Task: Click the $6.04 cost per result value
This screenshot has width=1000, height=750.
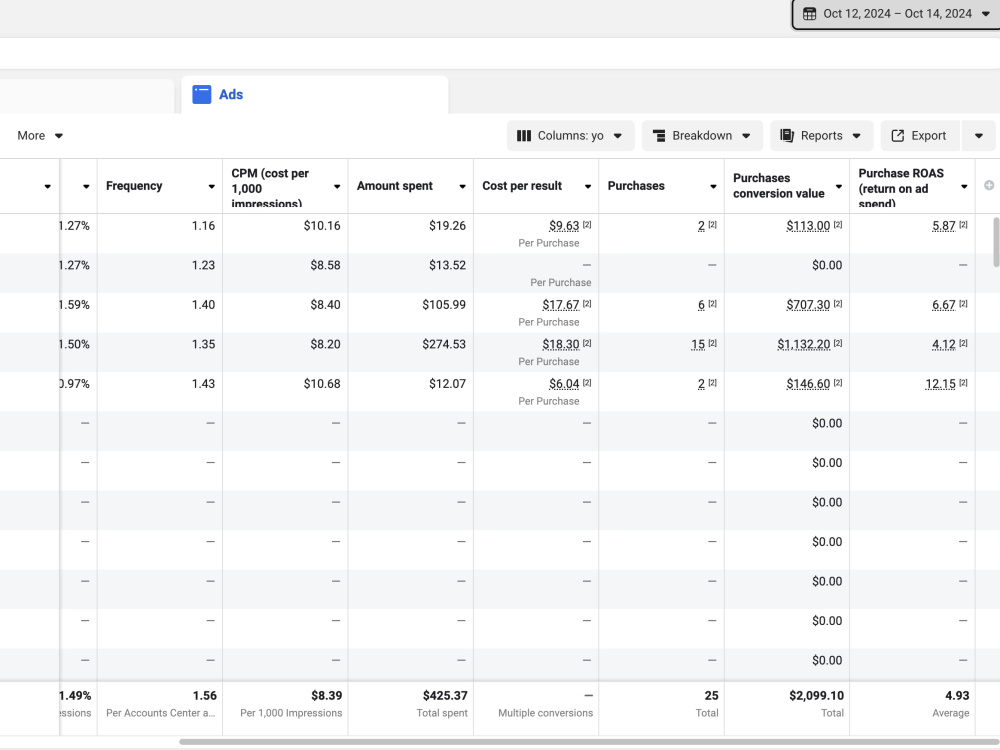Action: tap(564, 384)
